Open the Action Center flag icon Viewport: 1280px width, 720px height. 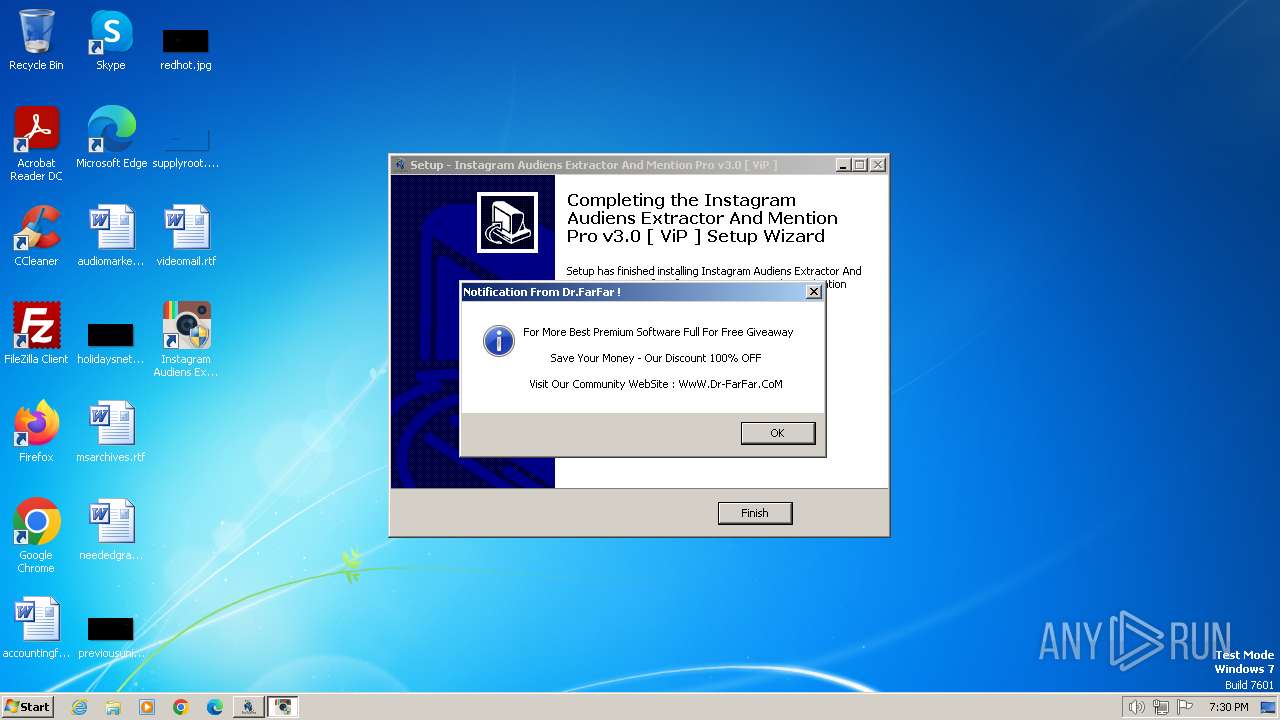[1184, 707]
